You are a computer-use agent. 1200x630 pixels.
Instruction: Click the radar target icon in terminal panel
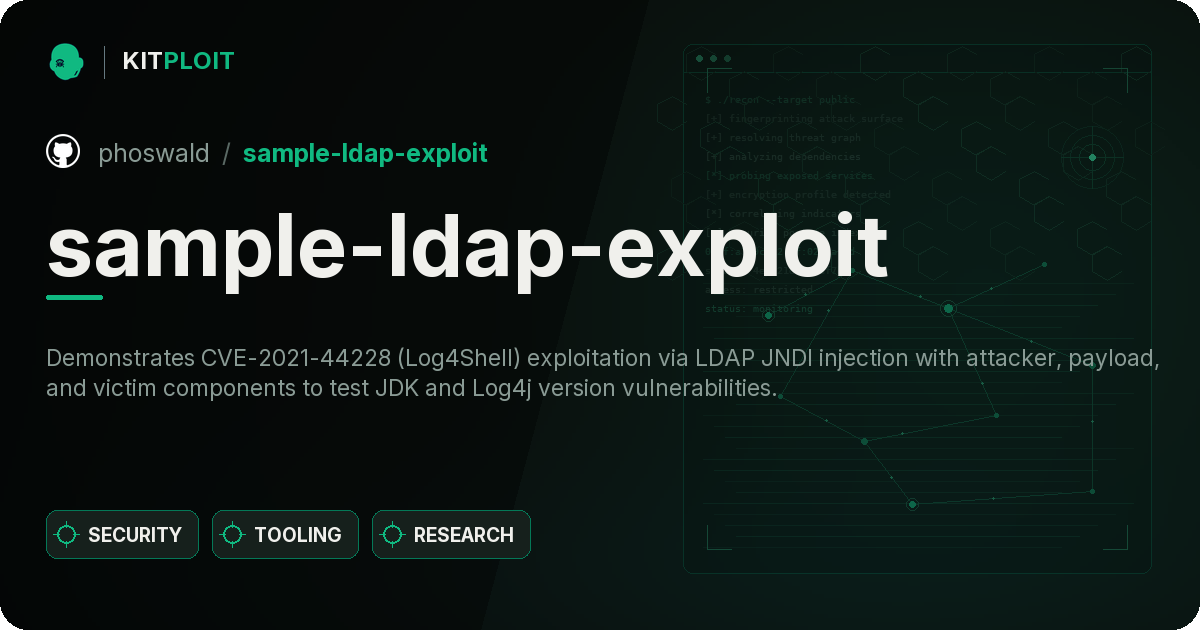click(1092, 157)
